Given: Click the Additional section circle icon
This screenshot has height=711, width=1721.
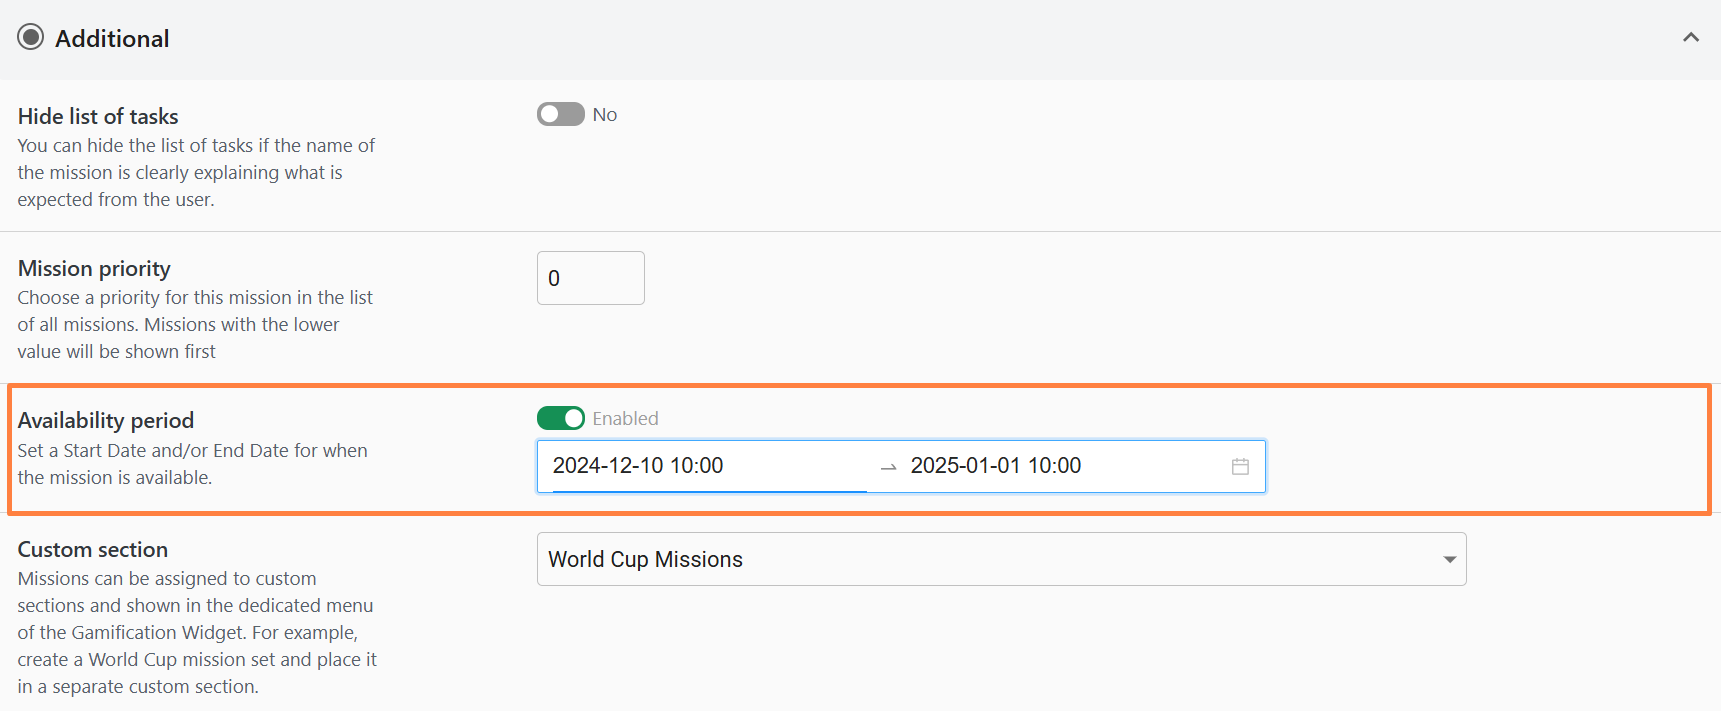Looking at the screenshot, I should (x=31, y=38).
